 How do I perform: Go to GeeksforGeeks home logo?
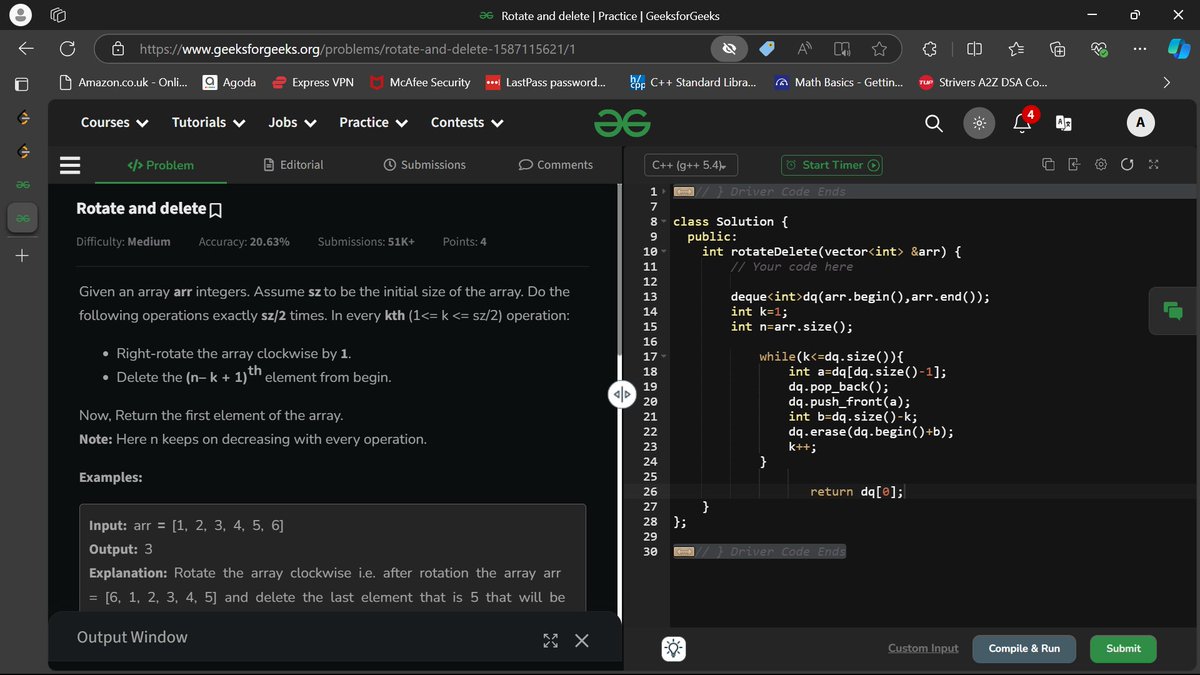[622, 123]
